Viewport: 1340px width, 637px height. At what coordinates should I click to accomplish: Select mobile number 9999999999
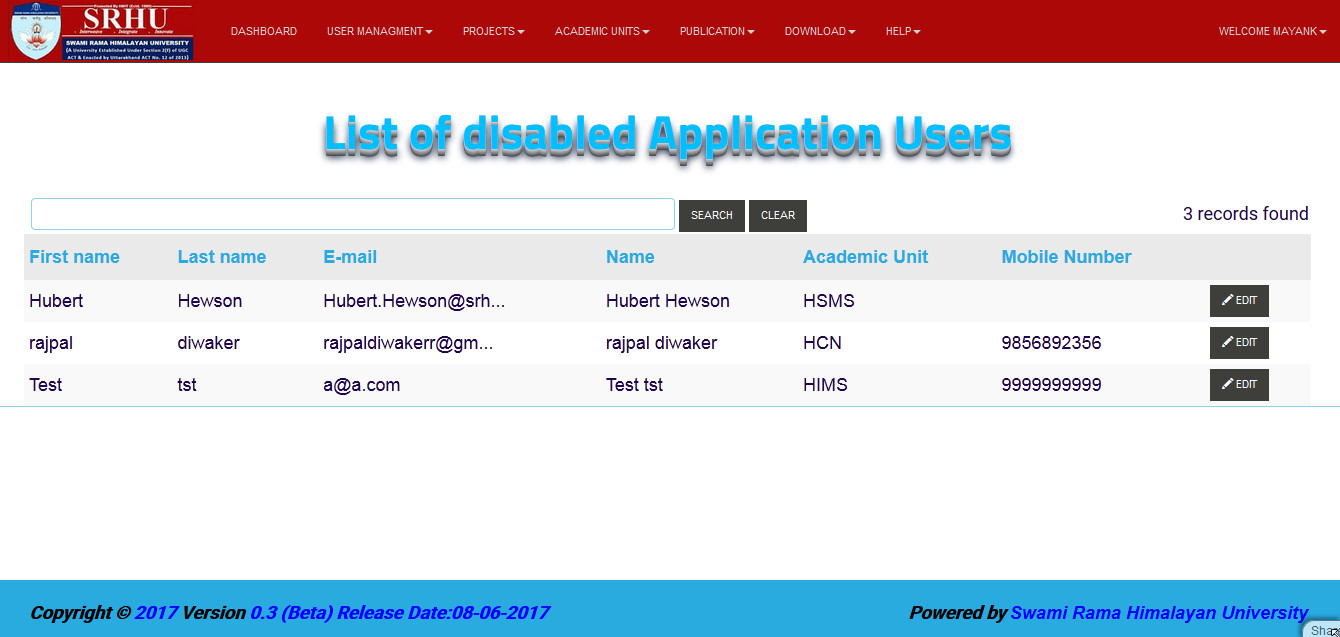[x=1051, y=385]
